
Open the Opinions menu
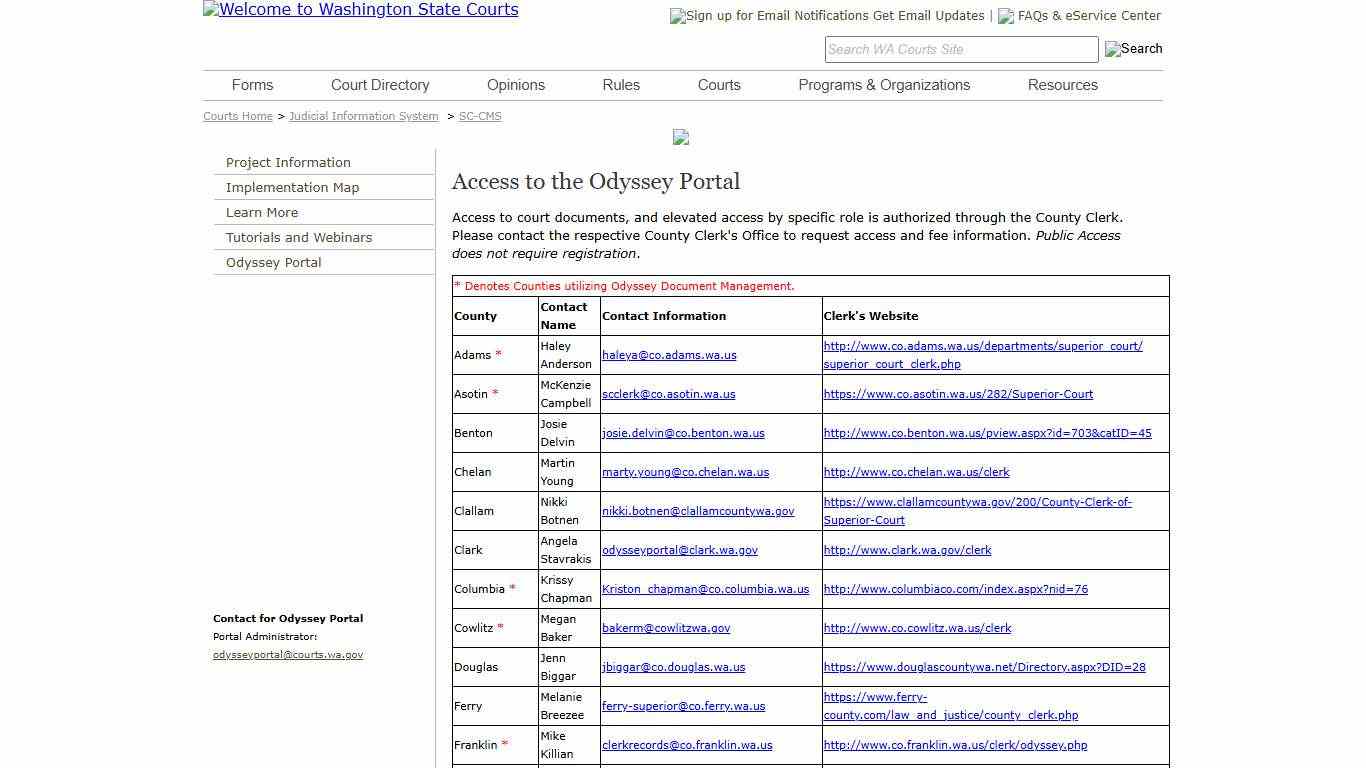coord(516,85)
